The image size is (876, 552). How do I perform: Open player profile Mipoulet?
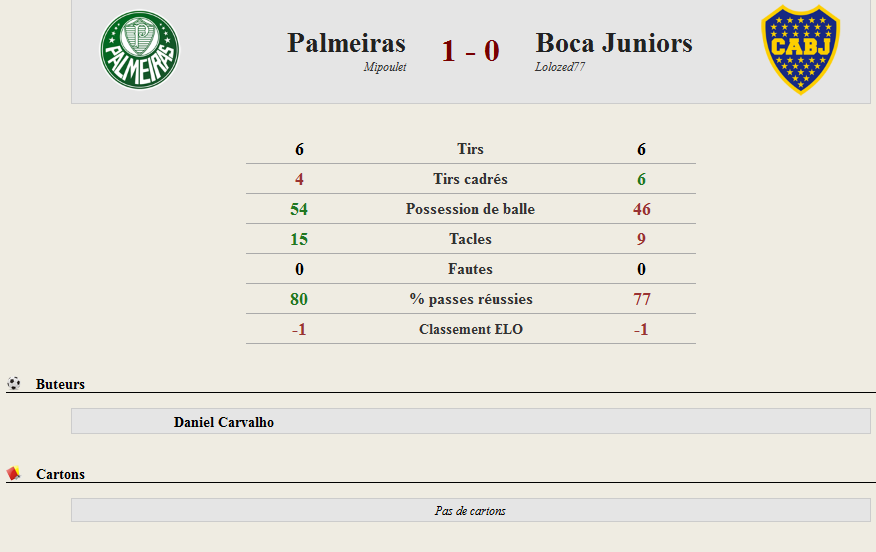coord(385,67)
